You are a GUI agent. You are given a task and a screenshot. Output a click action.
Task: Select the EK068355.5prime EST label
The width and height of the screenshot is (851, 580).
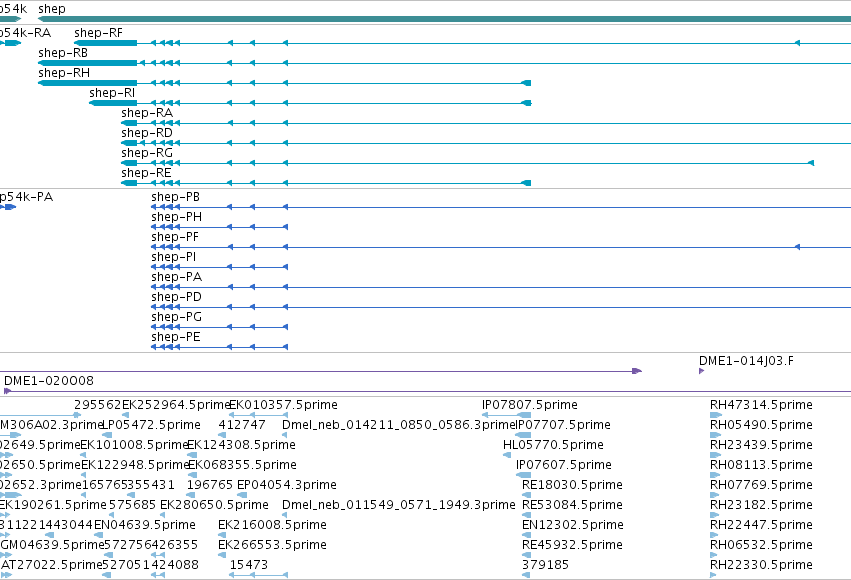242,466
